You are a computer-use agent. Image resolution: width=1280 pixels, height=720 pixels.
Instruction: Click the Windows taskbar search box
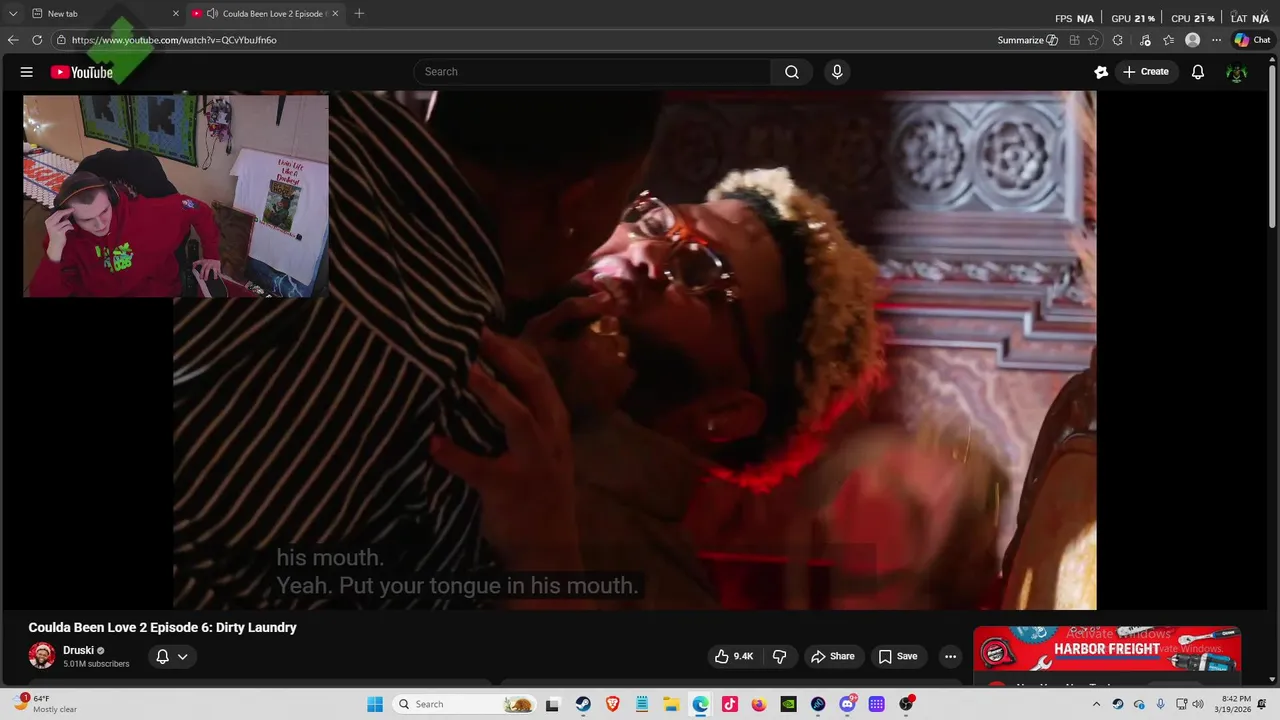pos(465,704)
